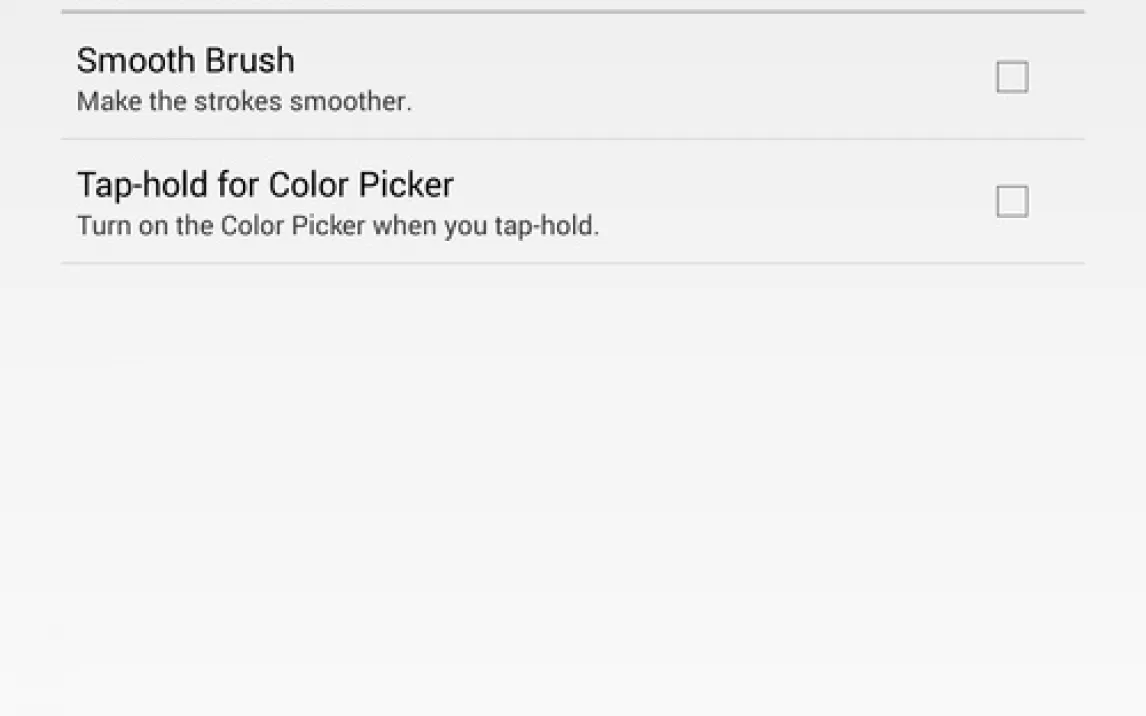Viewport: 1146px width, 716px height.
Task: Tick the square box beside Tap-hold setting
Action: click(1012, 202)
